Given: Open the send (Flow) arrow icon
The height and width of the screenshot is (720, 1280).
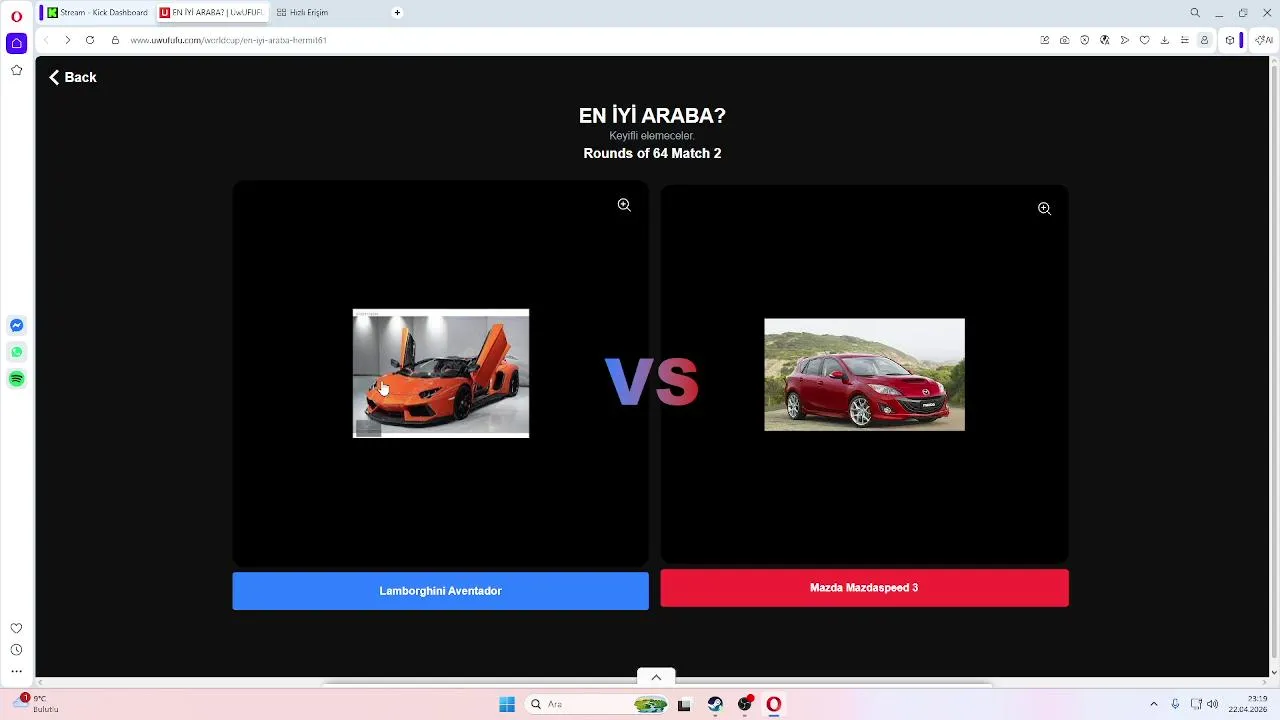Looking at the screenshot, I should pyautogui.click(x=1125, y=40).
